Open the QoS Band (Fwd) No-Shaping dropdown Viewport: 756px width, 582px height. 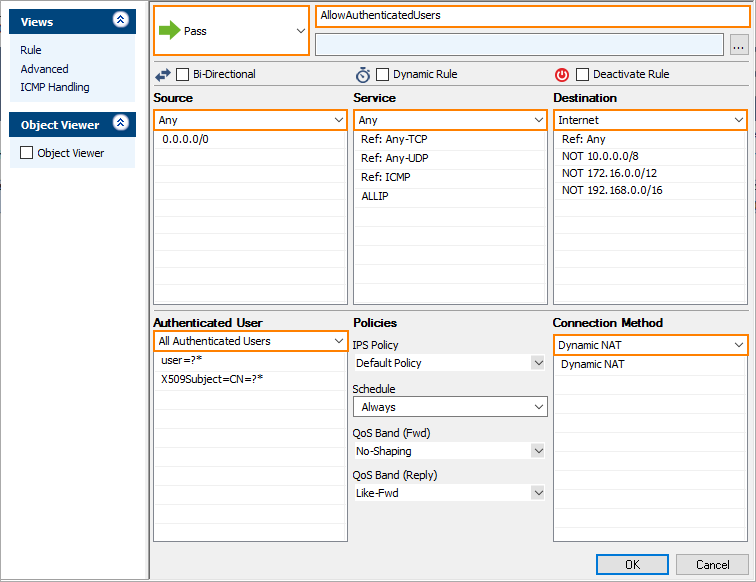[x=450, y=451]
